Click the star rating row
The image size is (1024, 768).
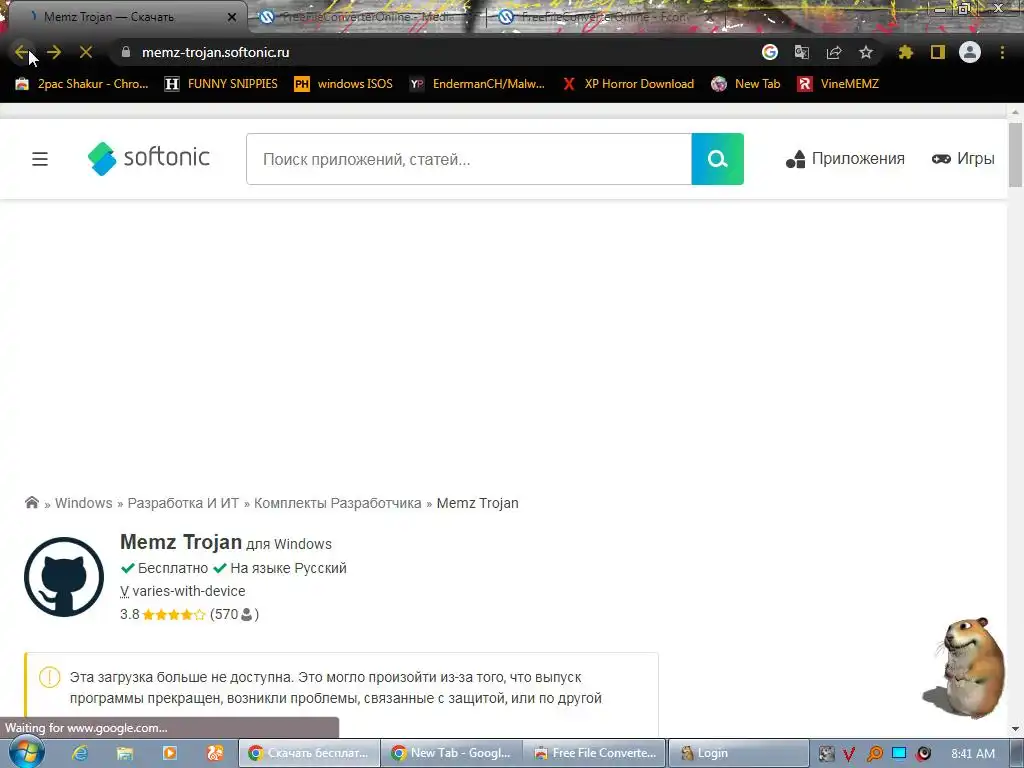pos(174,615)
